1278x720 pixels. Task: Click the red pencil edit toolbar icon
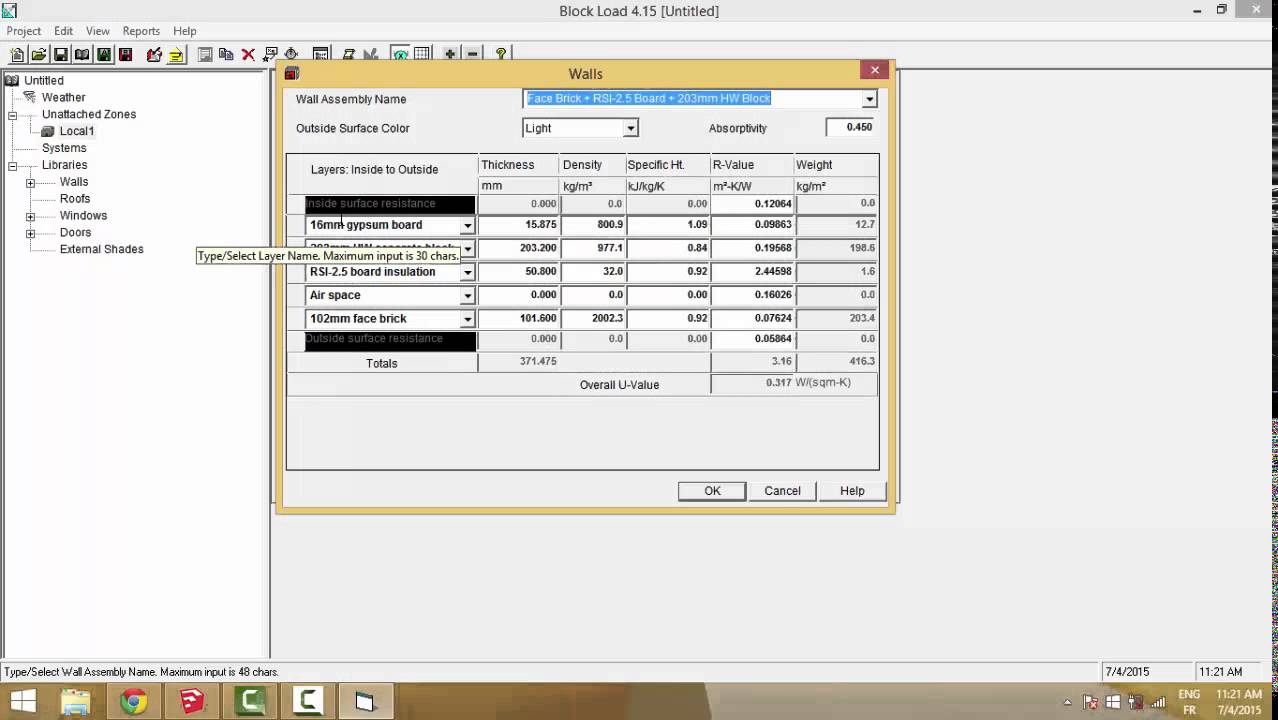pyautogui.click(x=154, y=55)
